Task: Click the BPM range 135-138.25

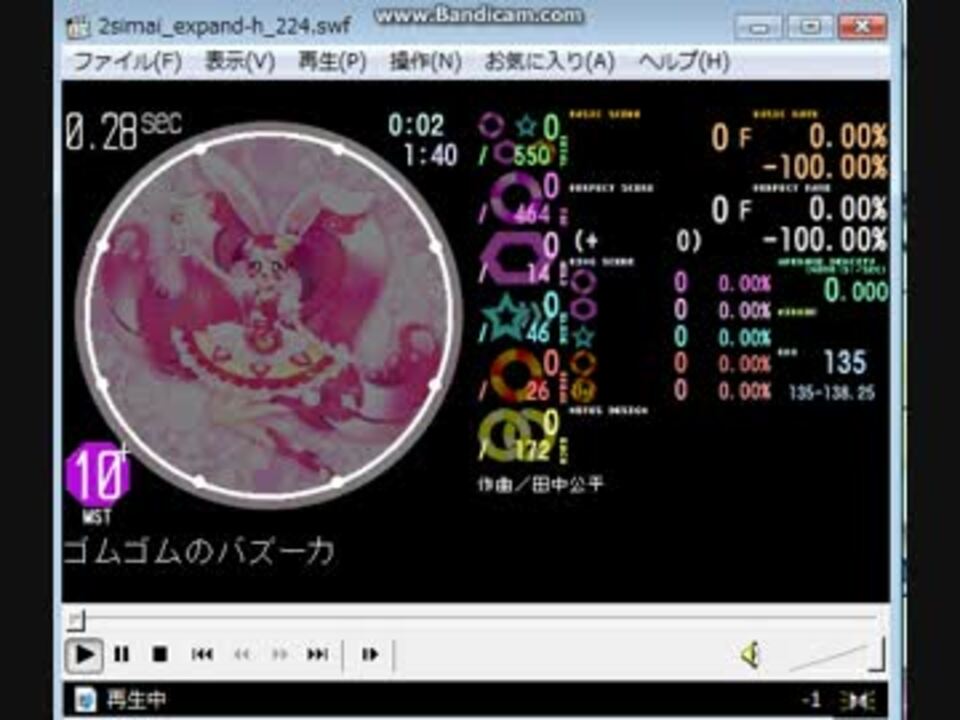Action: pyautogui.click(x=832, y=392)
